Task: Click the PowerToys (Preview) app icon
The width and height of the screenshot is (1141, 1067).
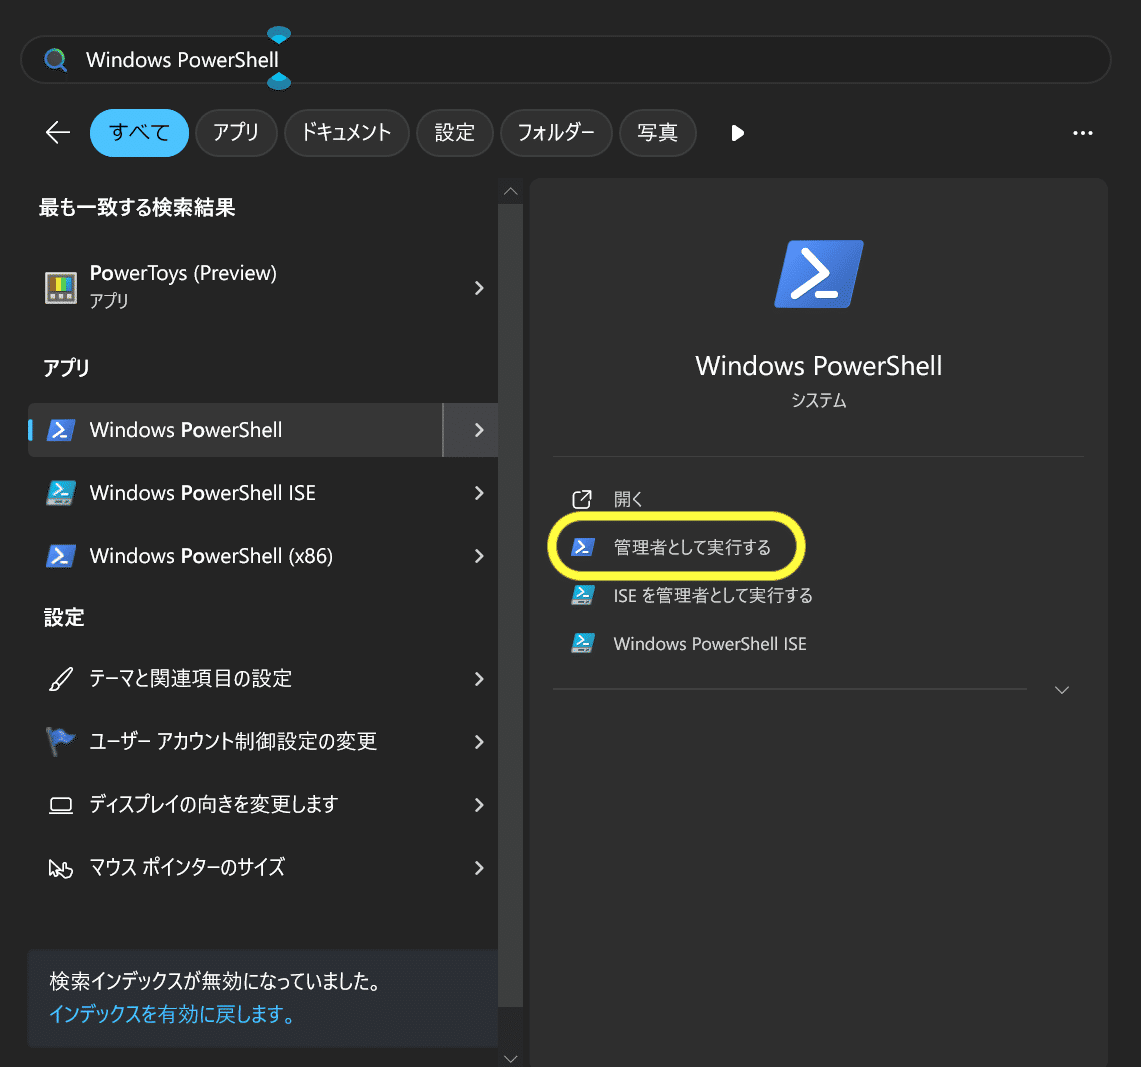Action: click(x=61, y=287)
